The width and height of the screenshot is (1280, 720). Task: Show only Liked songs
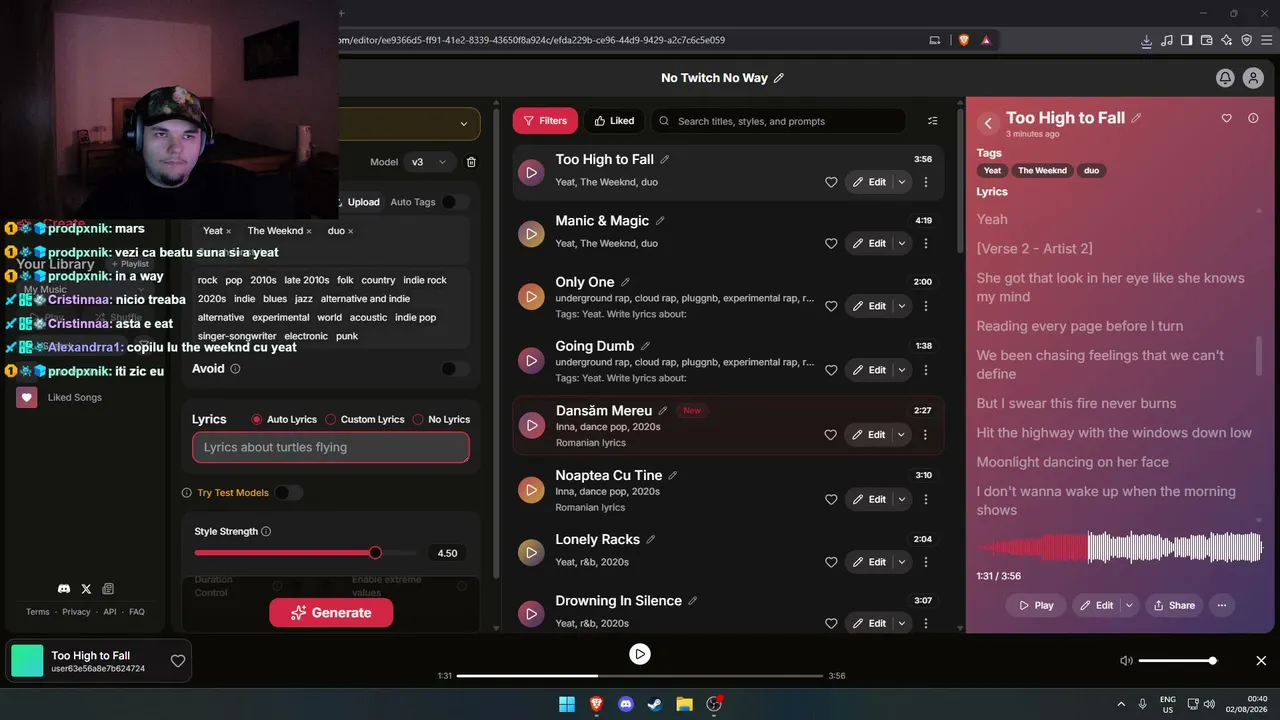point(614,121)
